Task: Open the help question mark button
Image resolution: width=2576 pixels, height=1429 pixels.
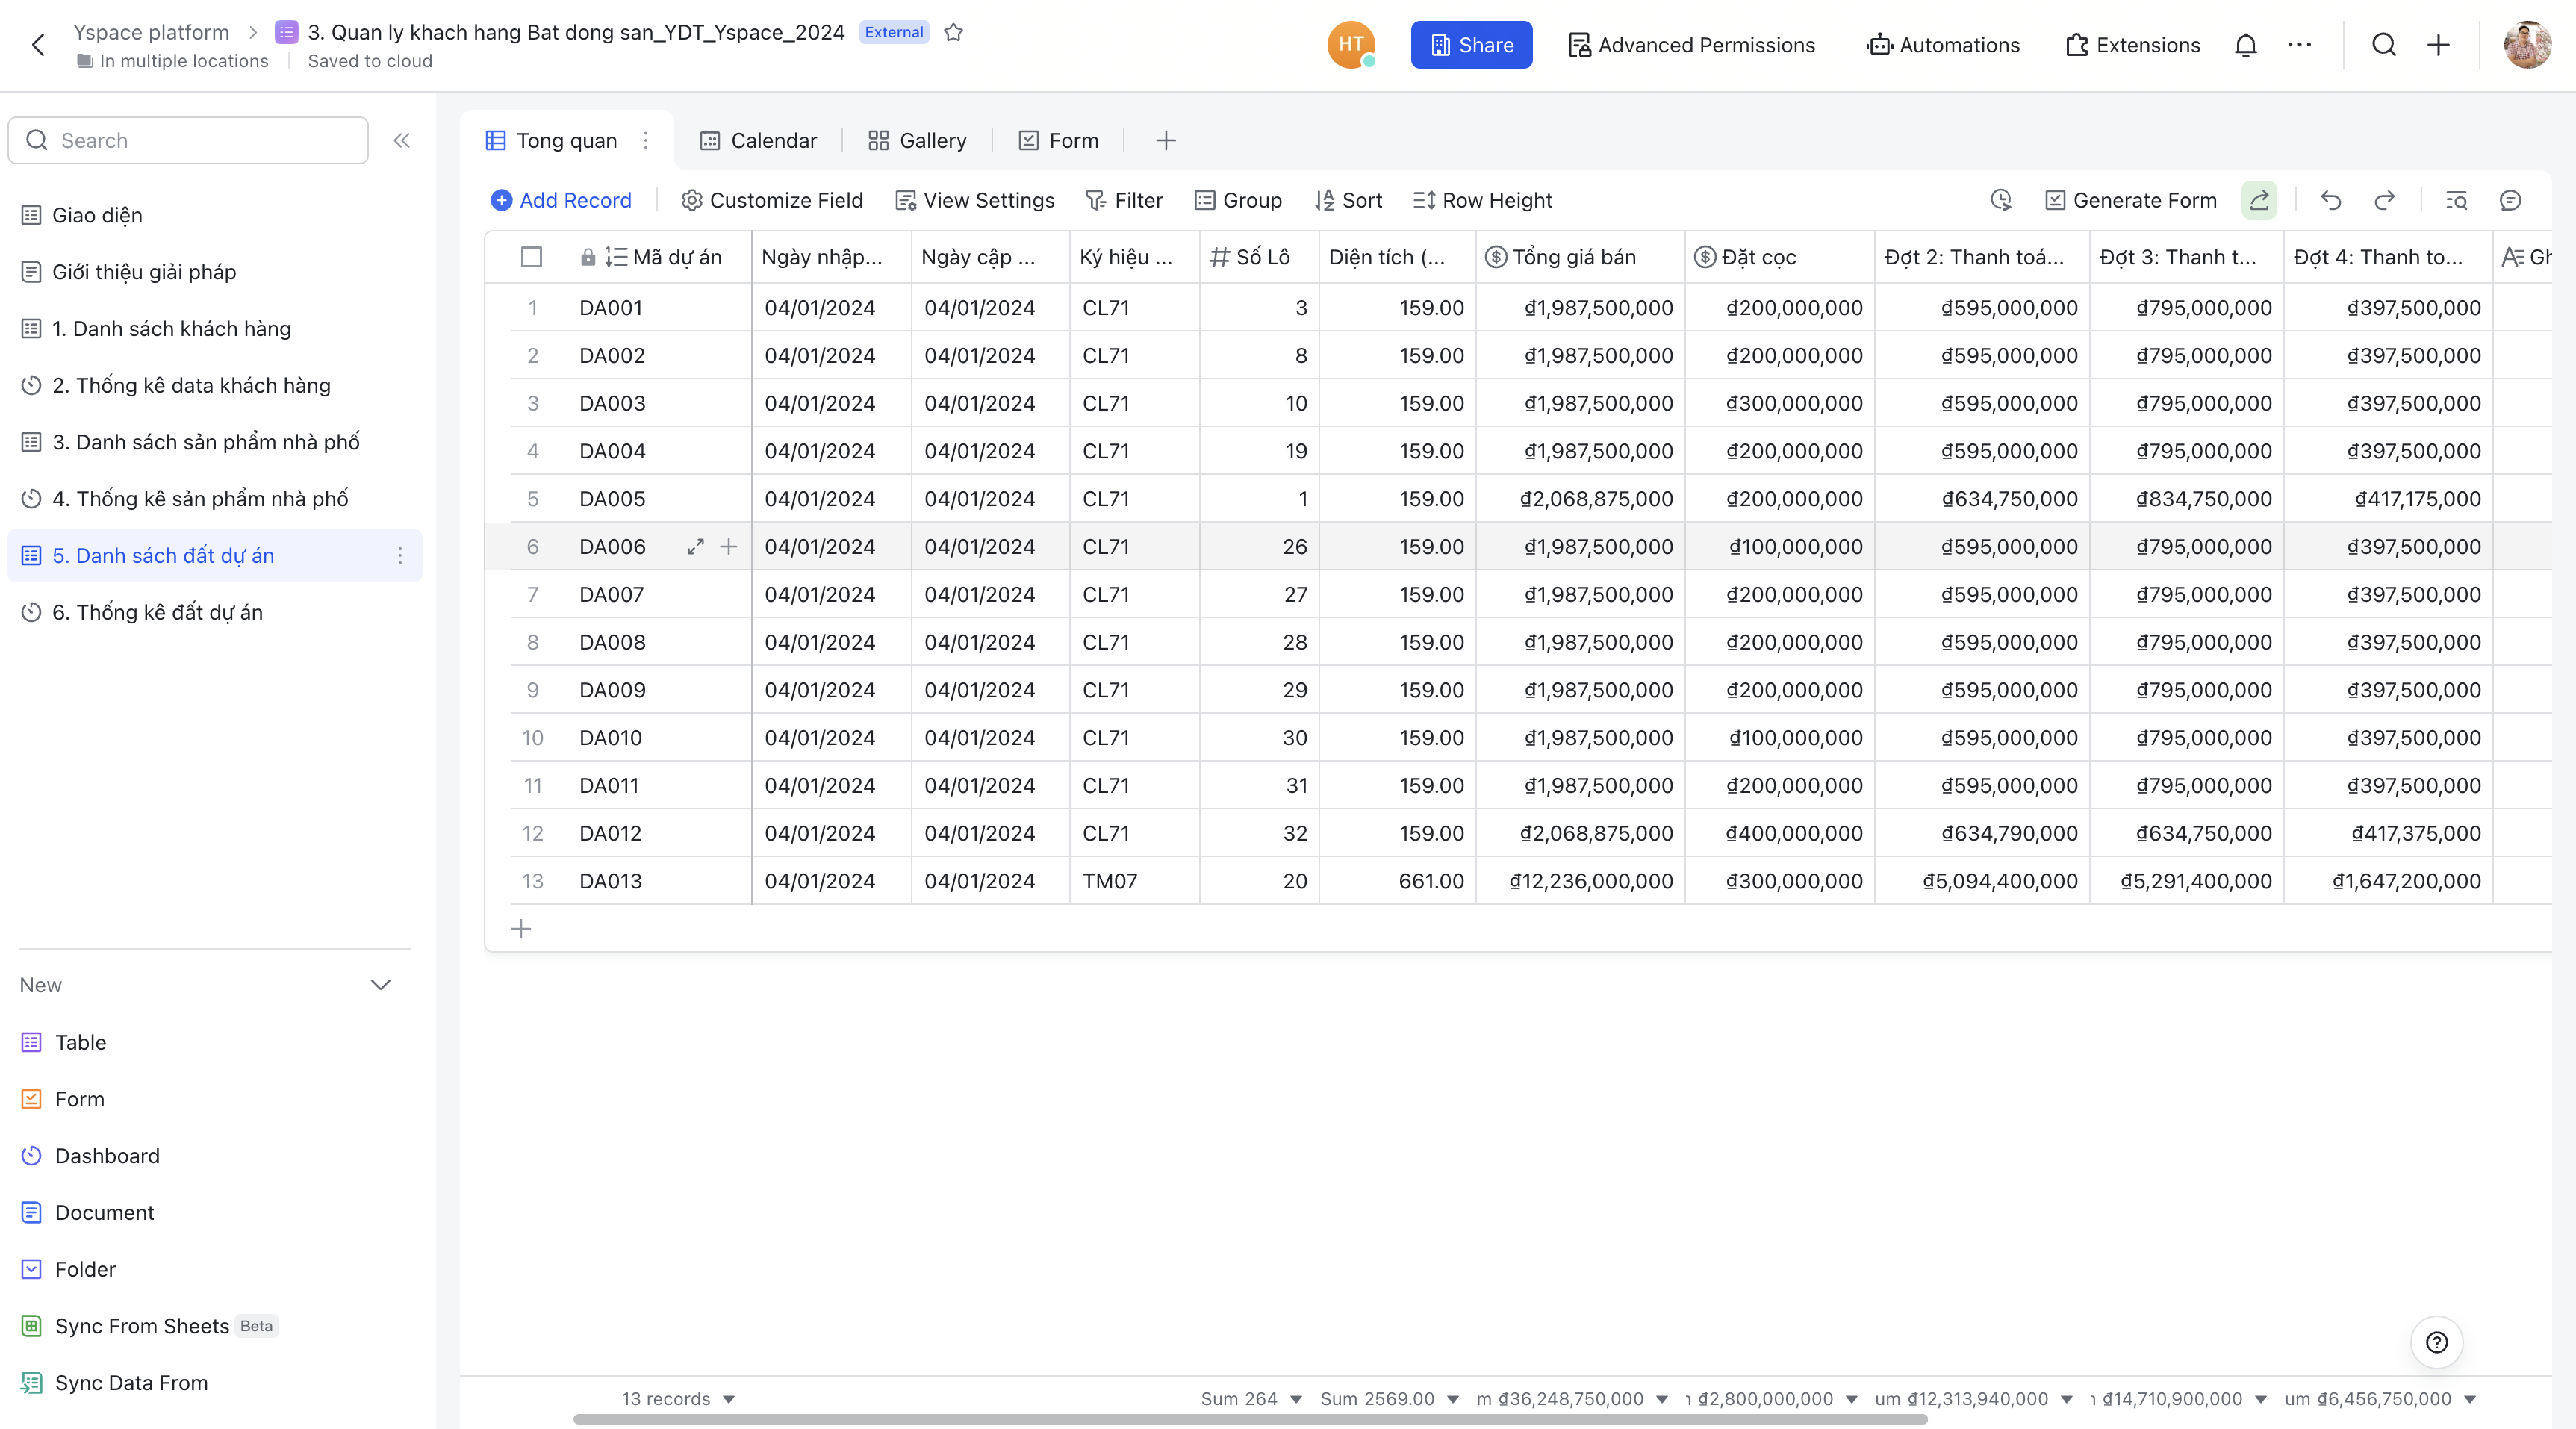Action: pos(2437,1342)
